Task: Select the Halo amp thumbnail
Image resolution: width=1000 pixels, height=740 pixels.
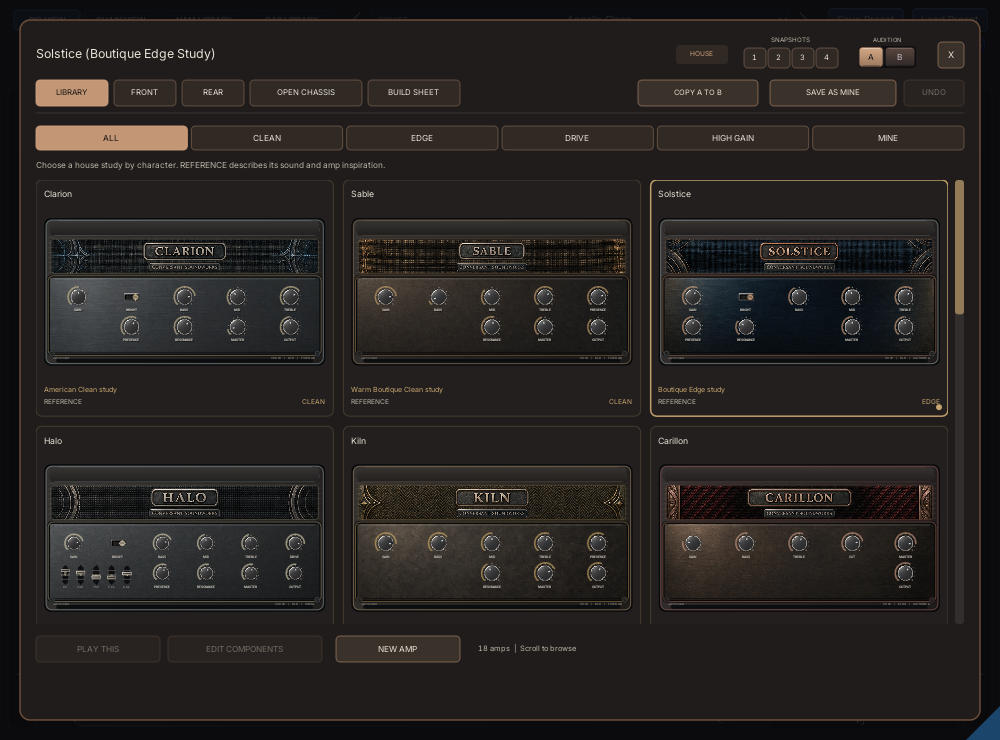Action: pyautogui.click(x=184, y=538)
